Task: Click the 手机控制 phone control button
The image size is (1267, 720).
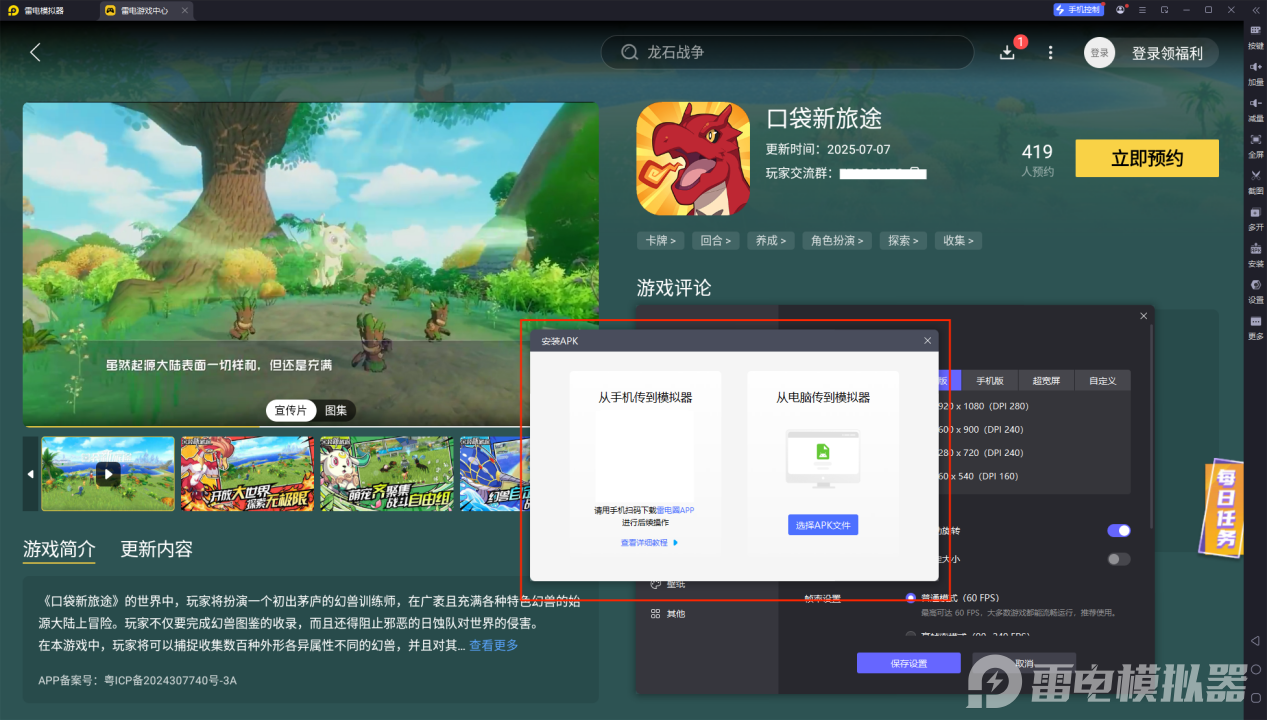Action: pos(1078,9)
